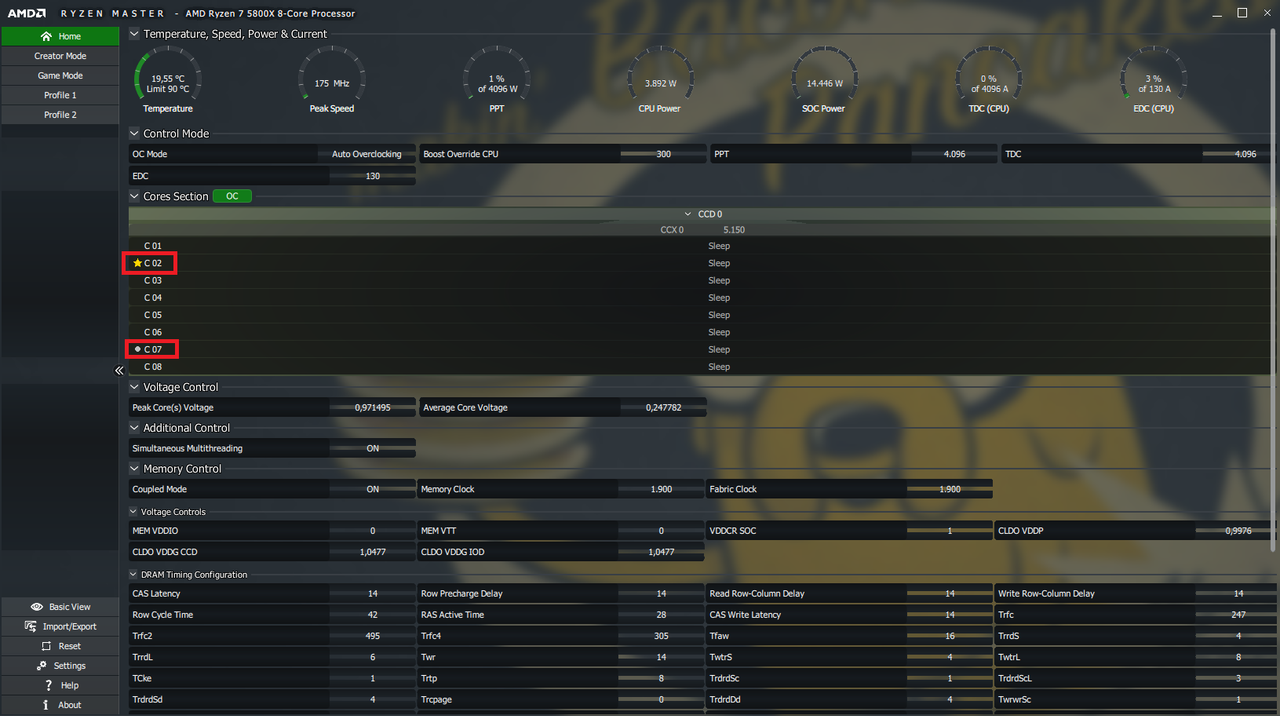Click the AMD logo in title bar

[25, 13]
